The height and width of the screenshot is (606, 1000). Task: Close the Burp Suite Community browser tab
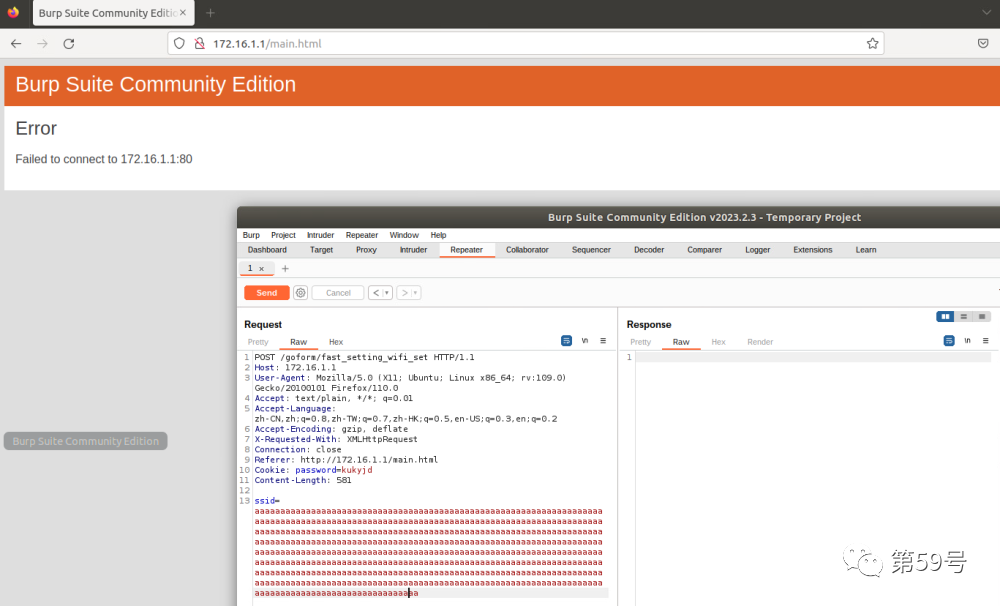(183, 13)
